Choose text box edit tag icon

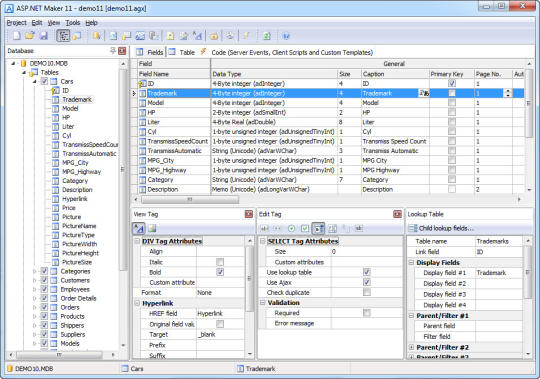pyautogui.click(x=264, y=228)
